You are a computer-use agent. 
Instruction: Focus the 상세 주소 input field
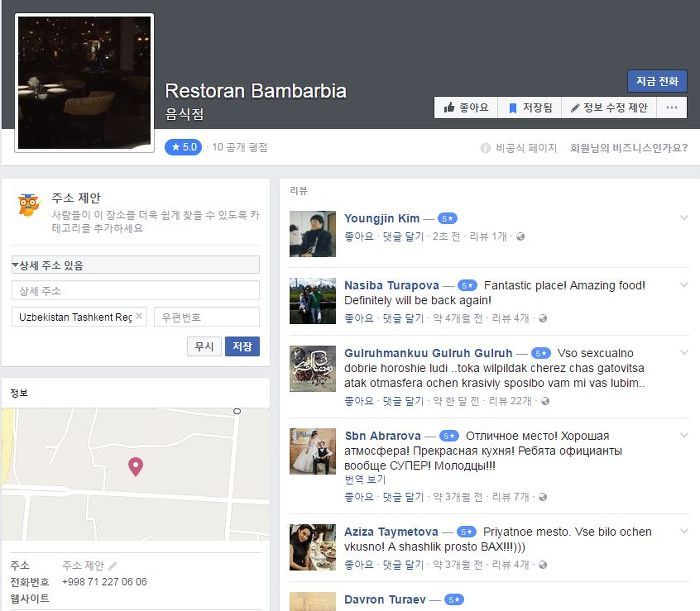click(135, 291)
